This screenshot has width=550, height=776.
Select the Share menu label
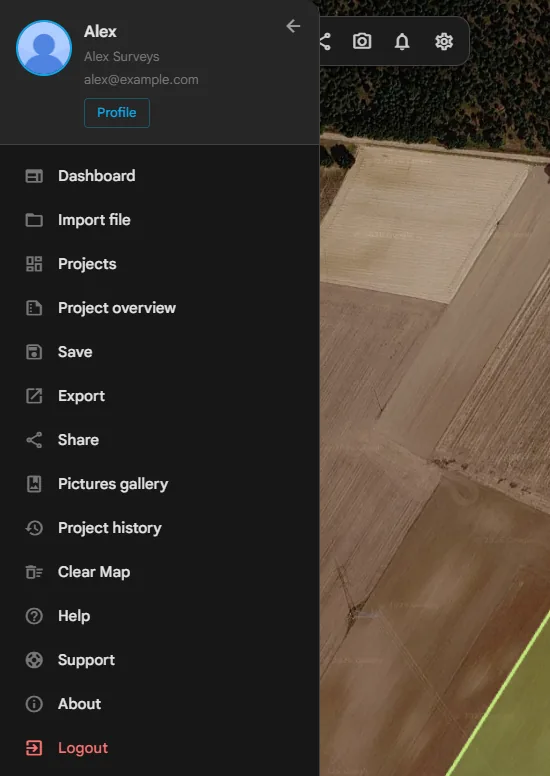(78, 440)
